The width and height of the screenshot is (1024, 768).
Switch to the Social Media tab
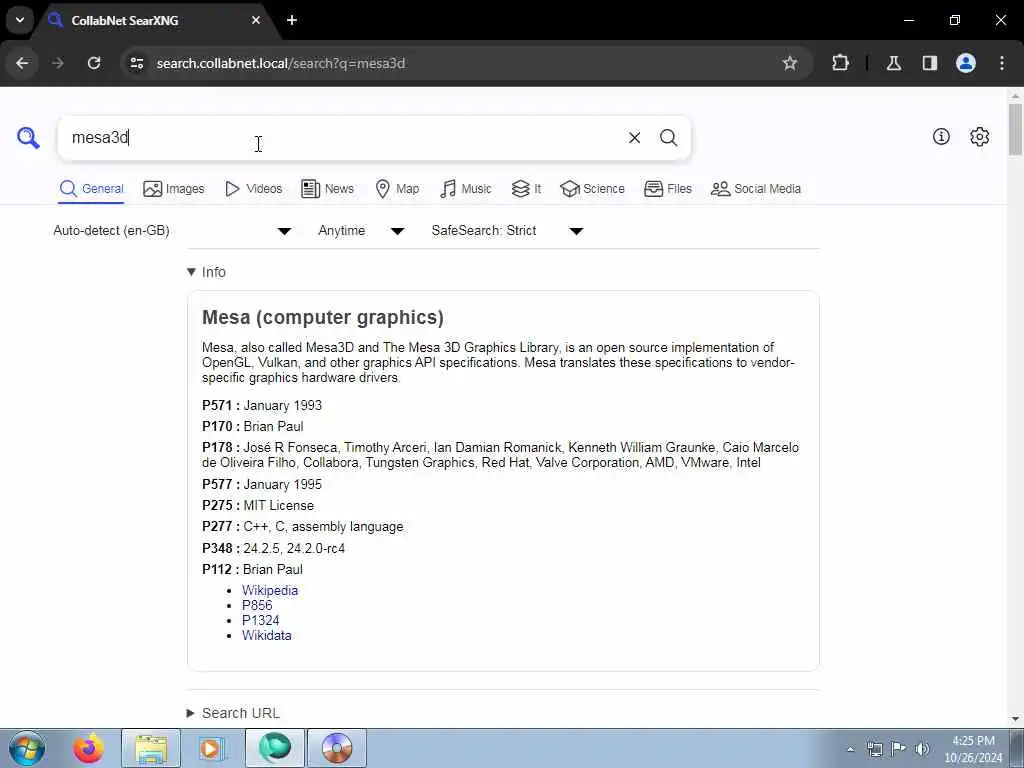point(756,189)
